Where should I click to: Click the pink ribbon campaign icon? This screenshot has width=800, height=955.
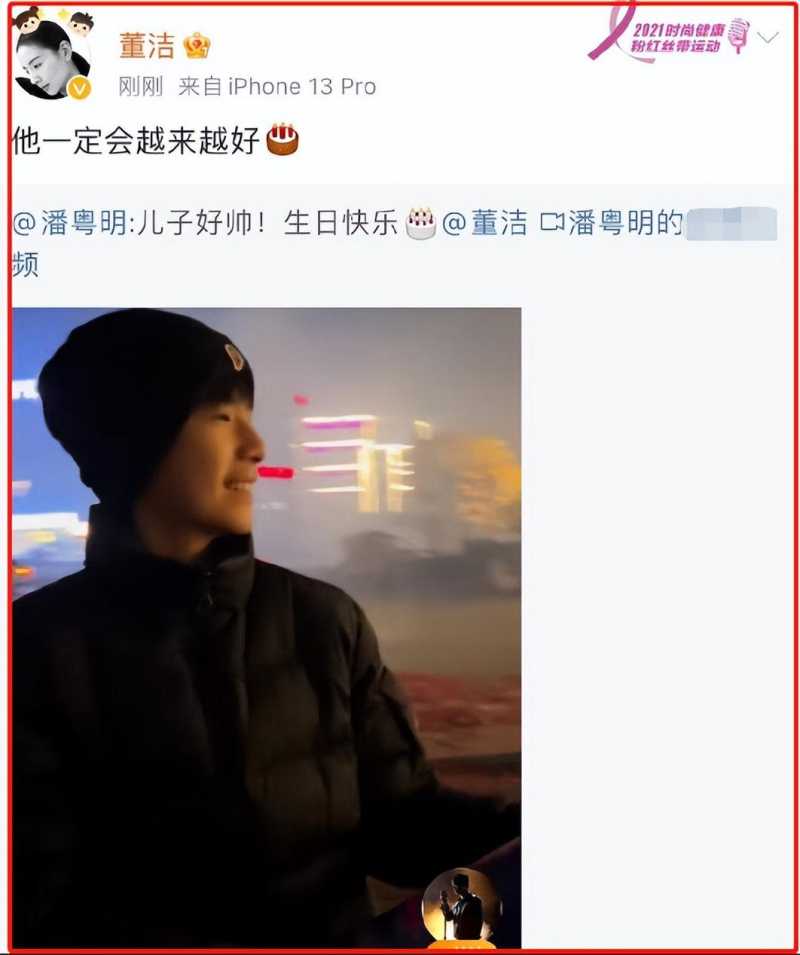[x=611, y=32]
